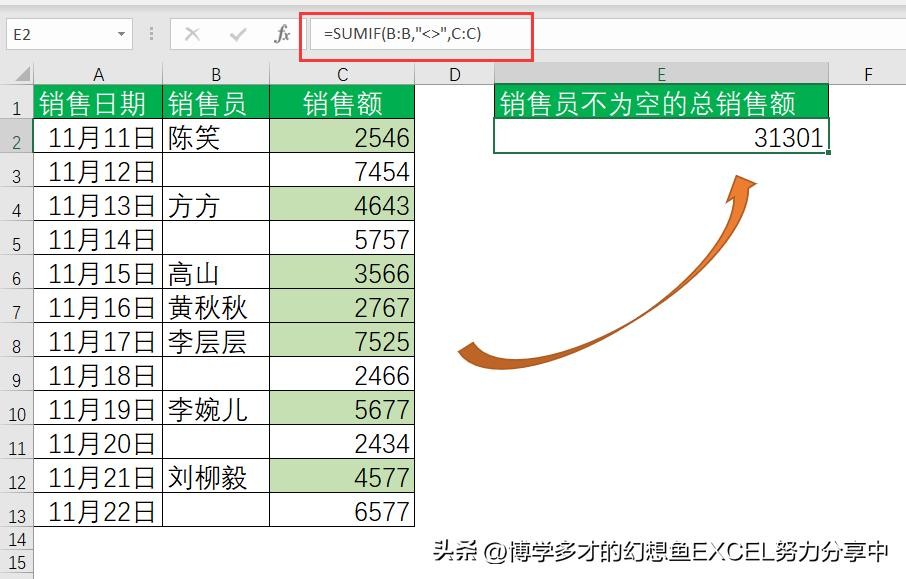Viewport: 906px width, 579px height.
Task: Click the 销售日期 header cell
Action: click(98, 103)
